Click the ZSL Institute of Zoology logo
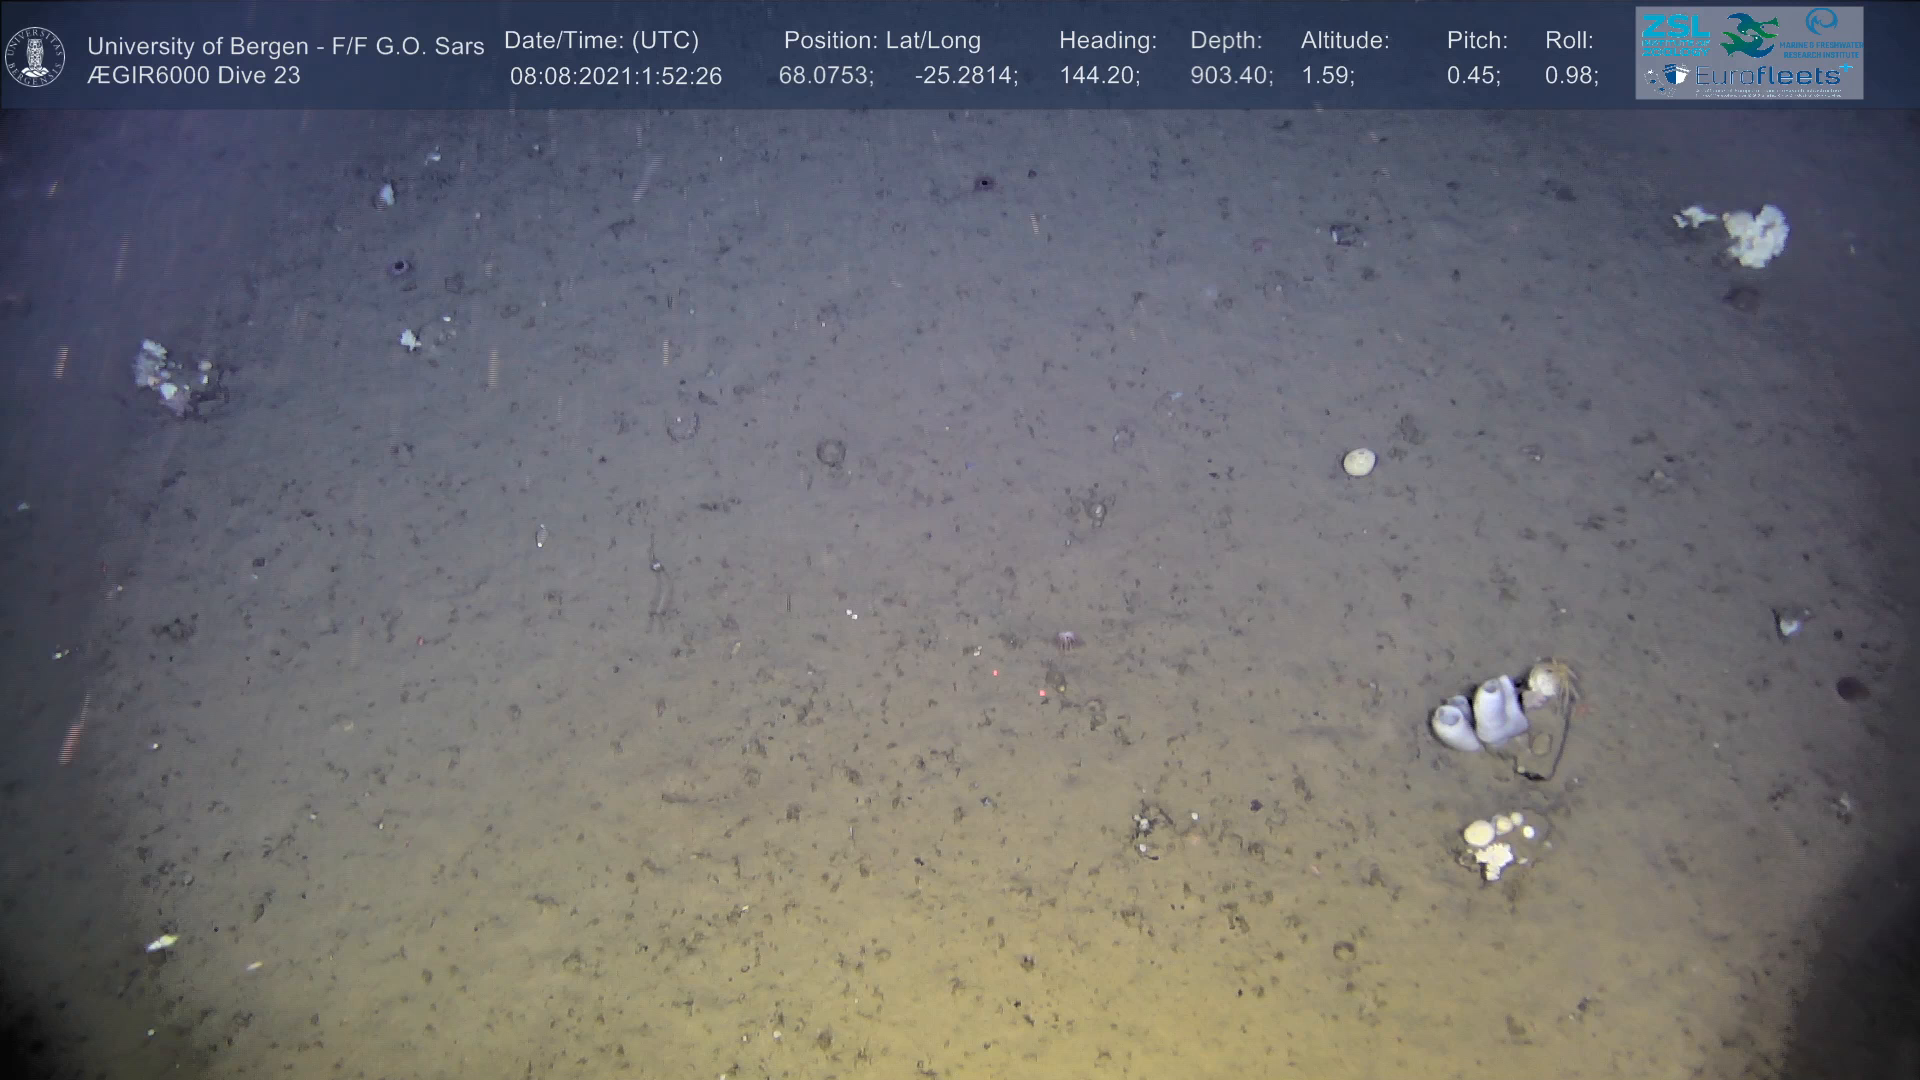The width and height of the screenshot is (1920, 1080). pos(1675,33)
